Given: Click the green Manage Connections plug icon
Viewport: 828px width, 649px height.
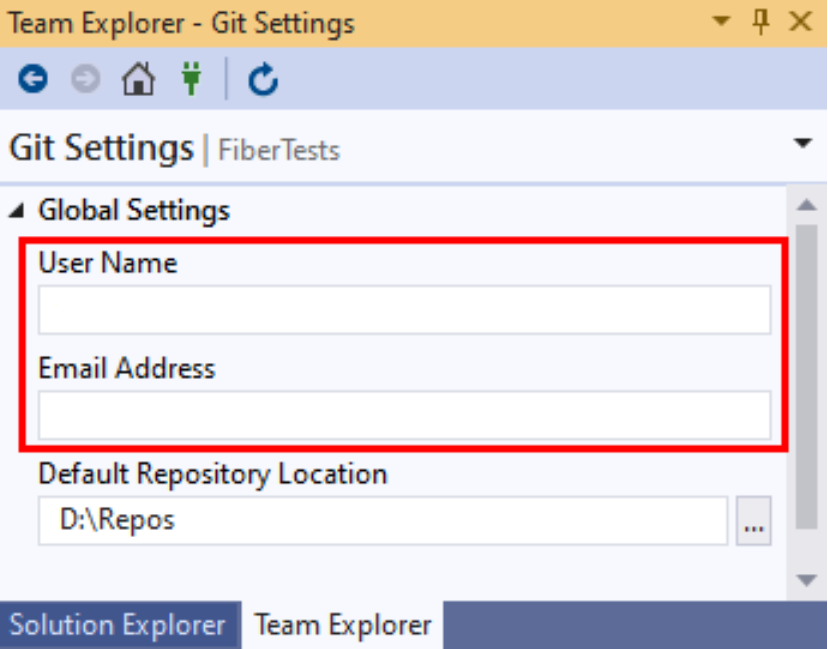Looking at the screenshot, I should tap(191, 77).
